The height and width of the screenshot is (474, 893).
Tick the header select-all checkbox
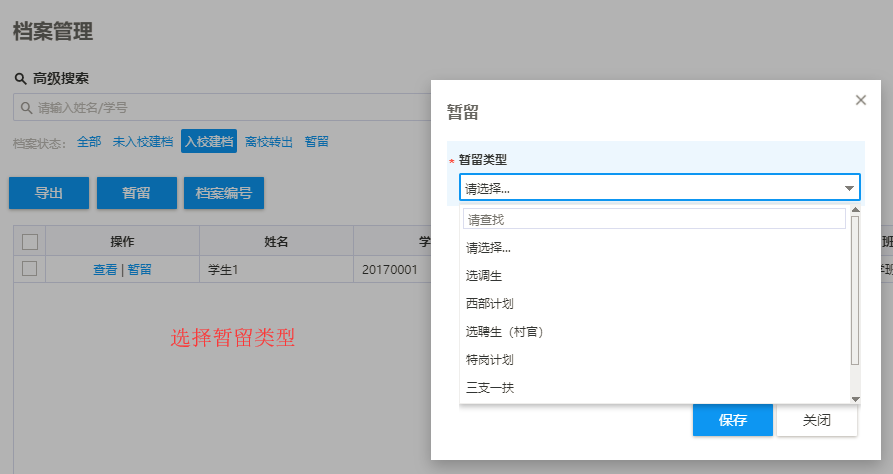tap(30, 242)
